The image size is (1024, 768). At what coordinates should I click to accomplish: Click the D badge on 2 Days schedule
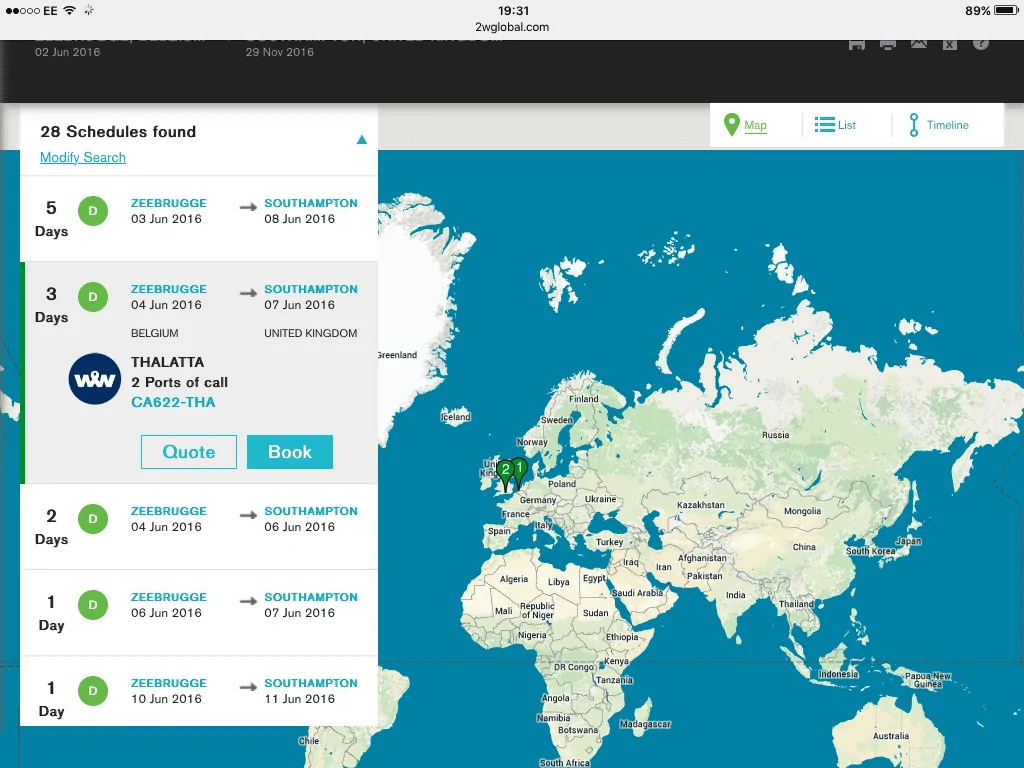click(x=93, y=519)
